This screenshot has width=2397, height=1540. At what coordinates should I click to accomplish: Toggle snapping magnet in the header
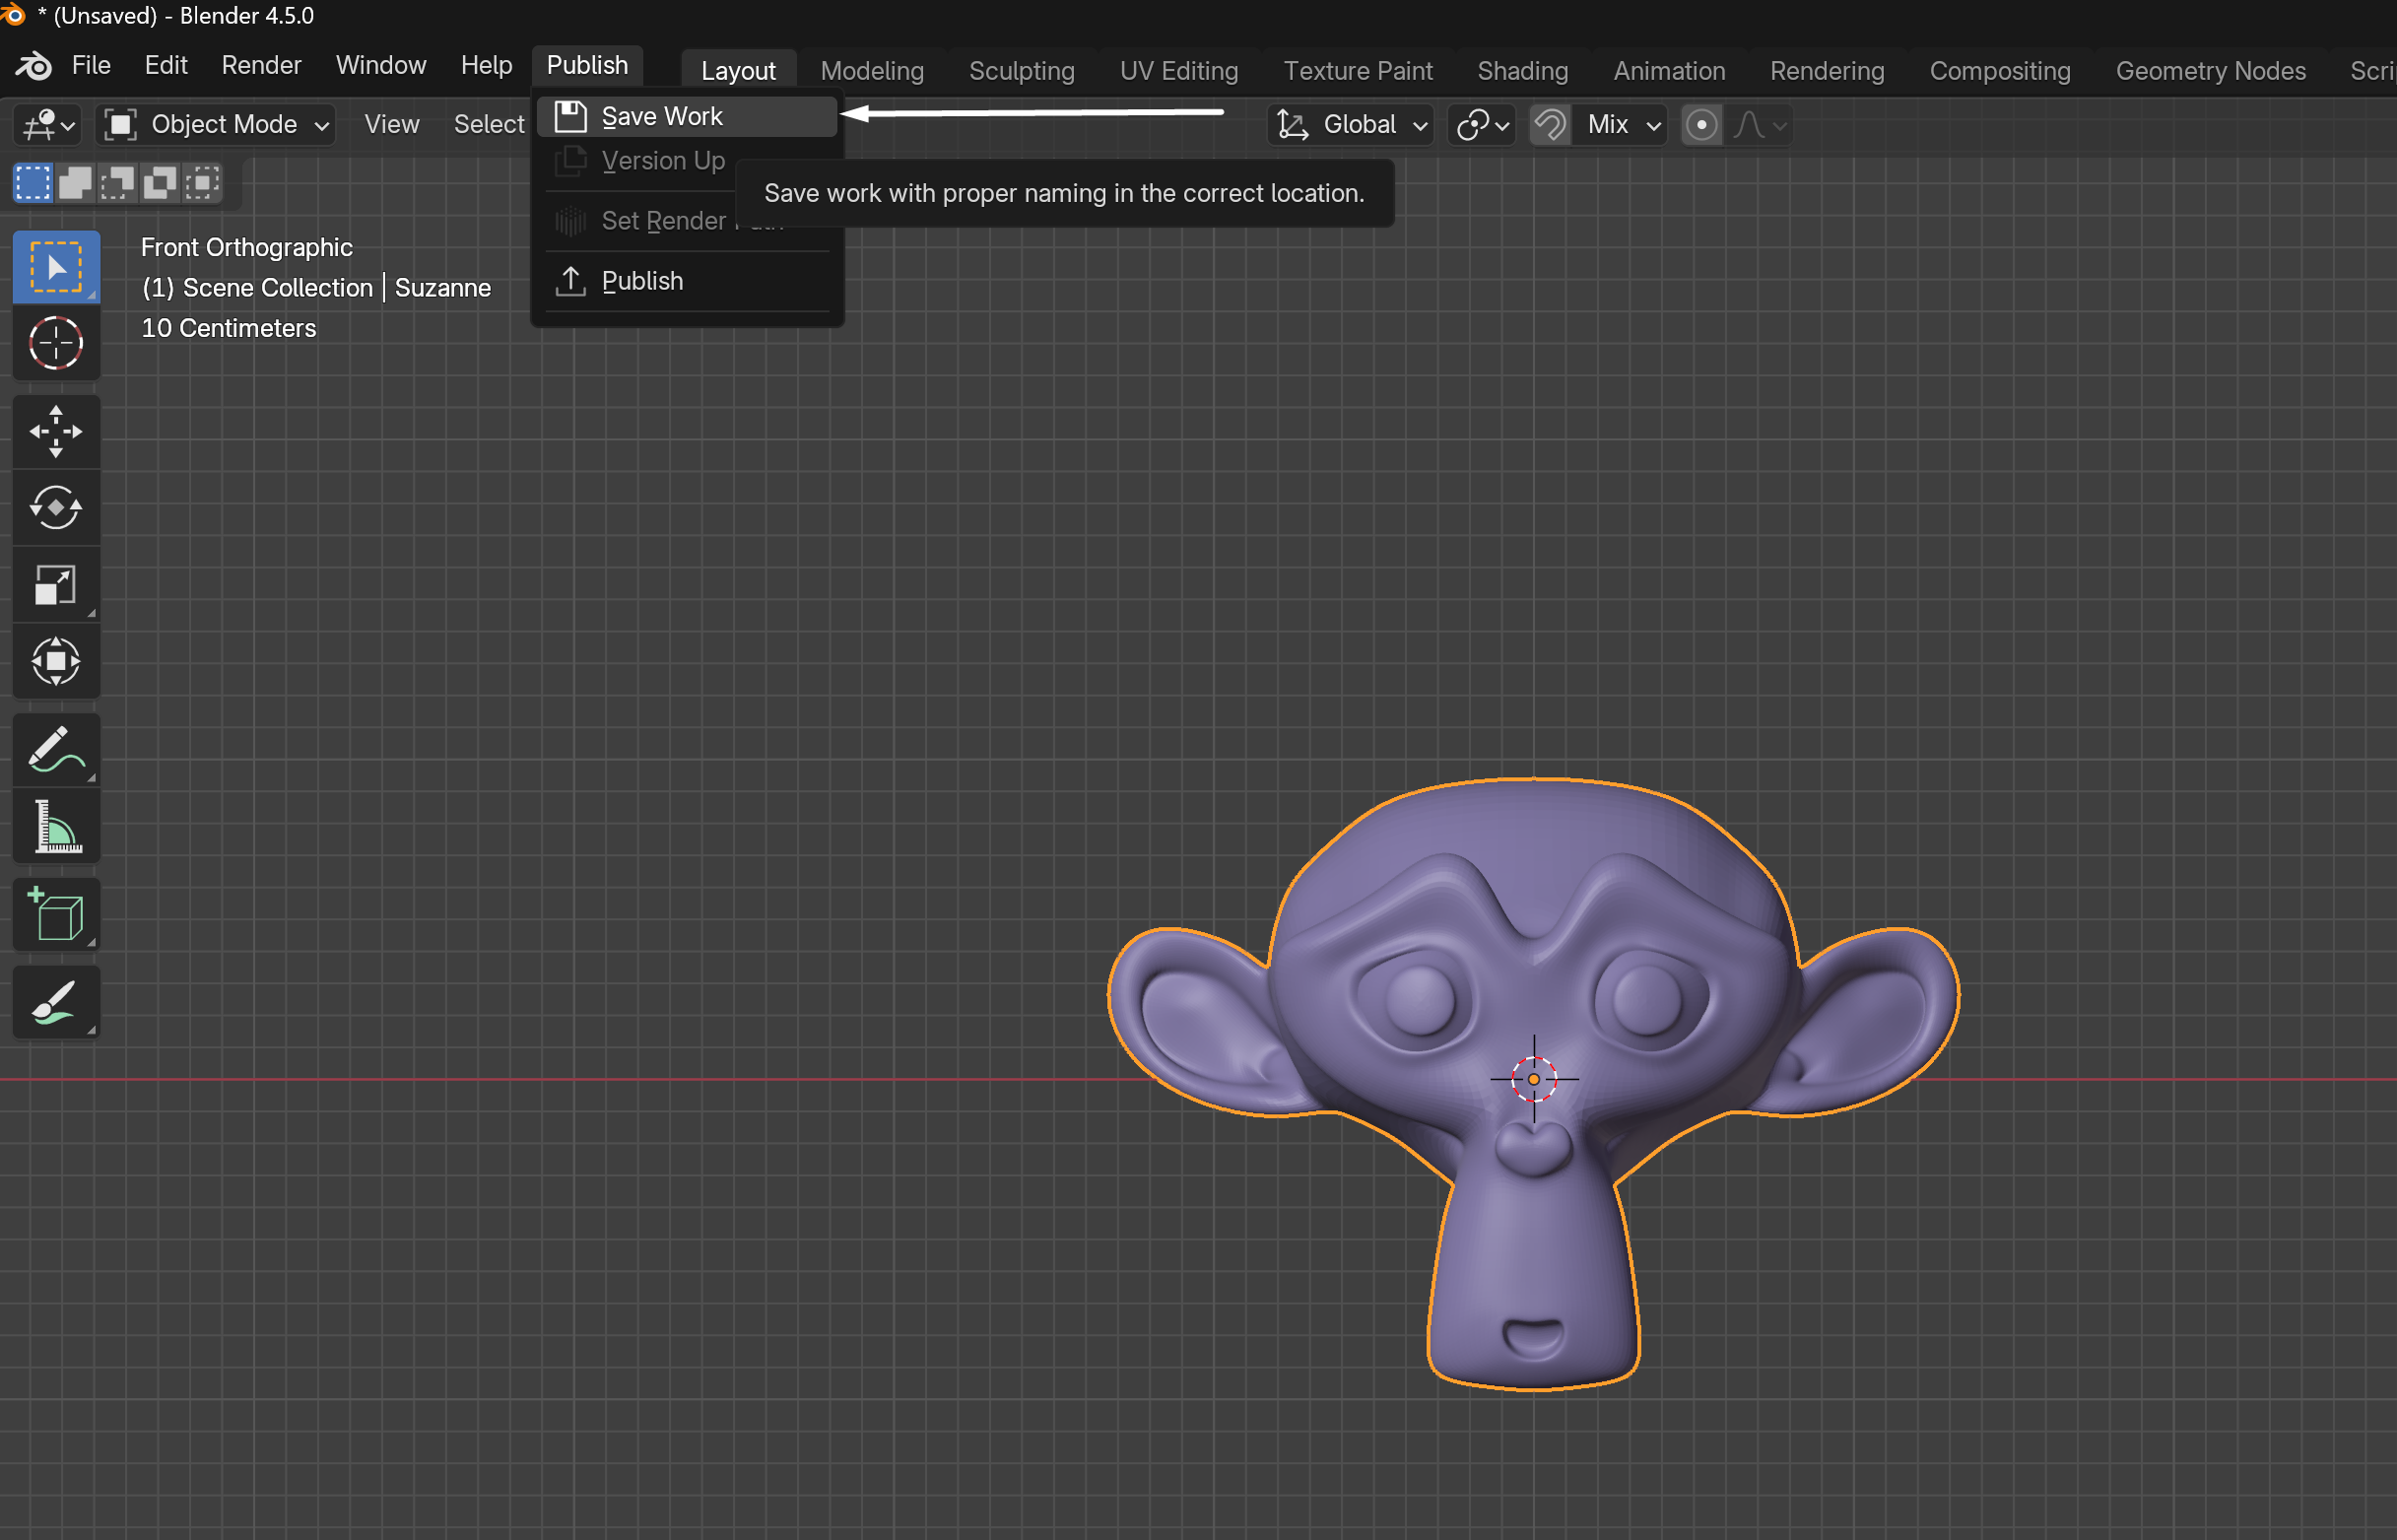click(1550, 125)
